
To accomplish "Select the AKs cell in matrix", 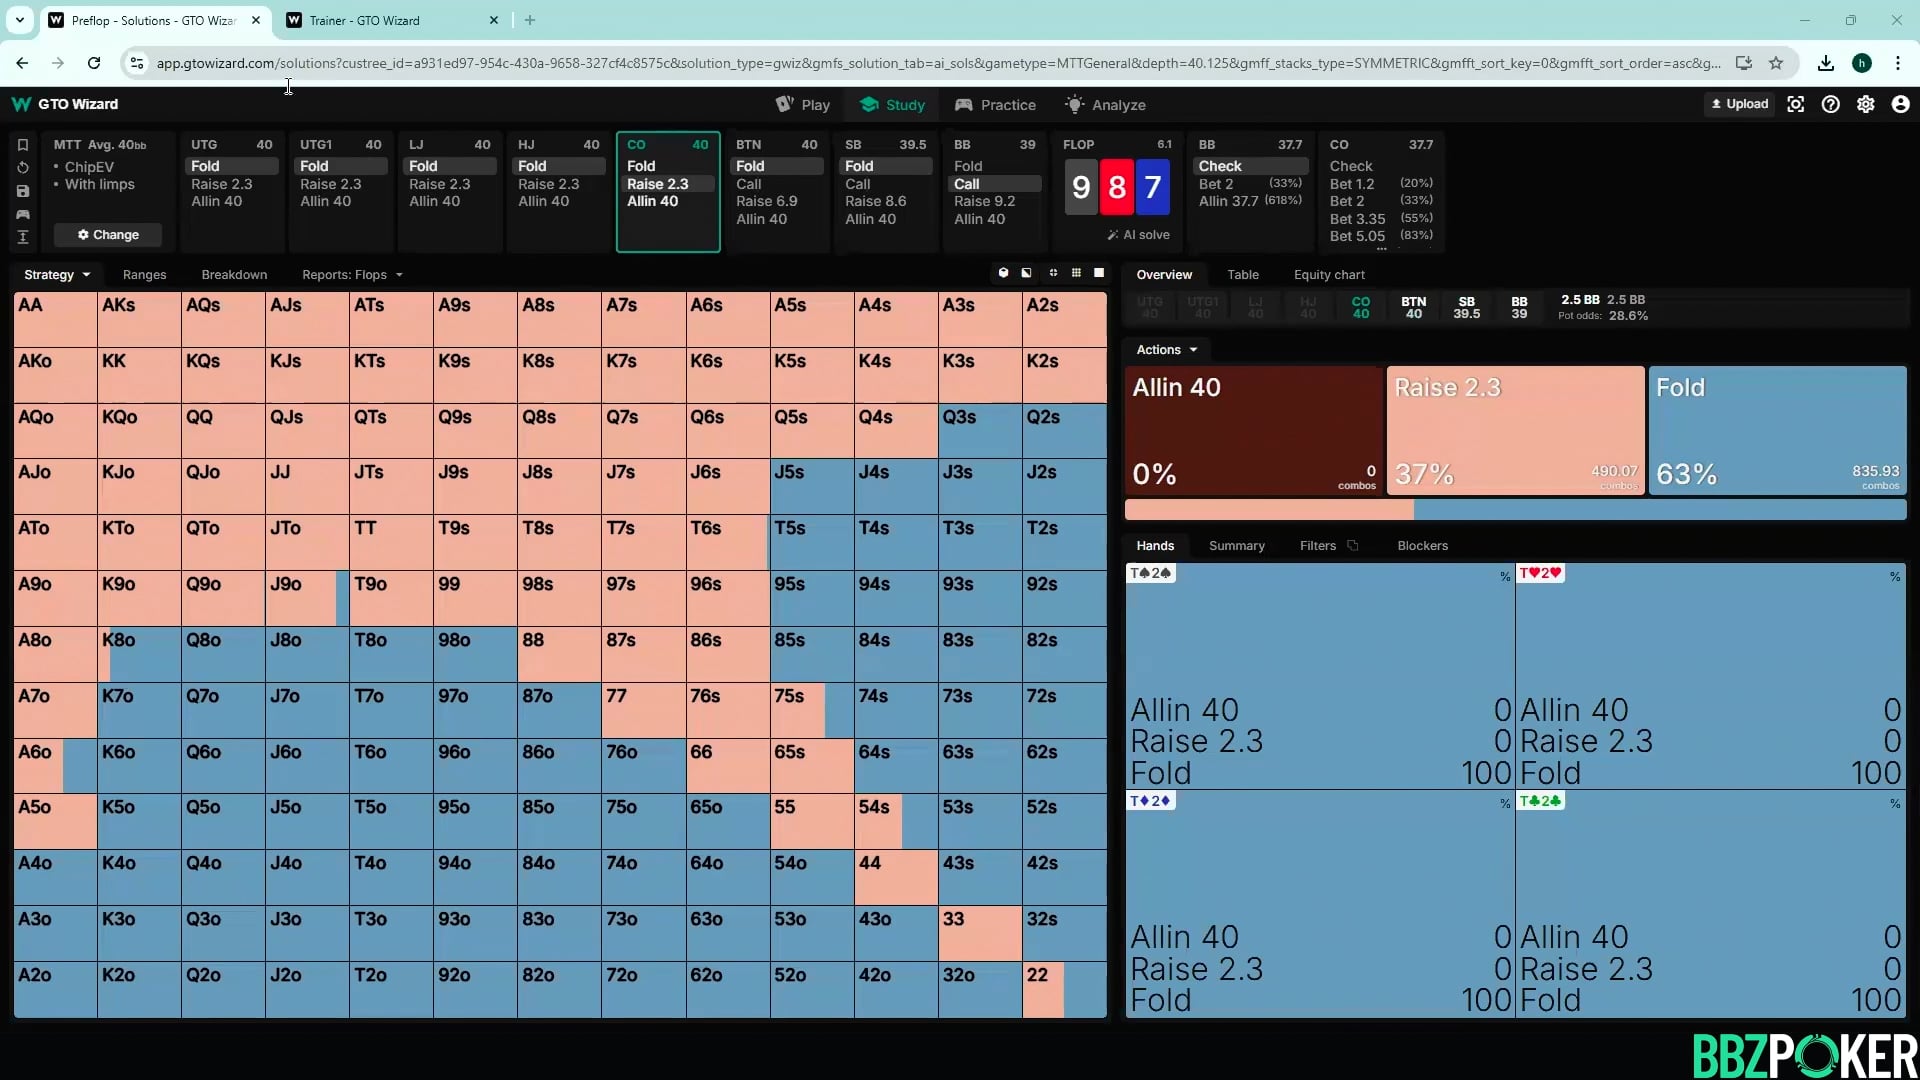I will (x=139, y=319).
